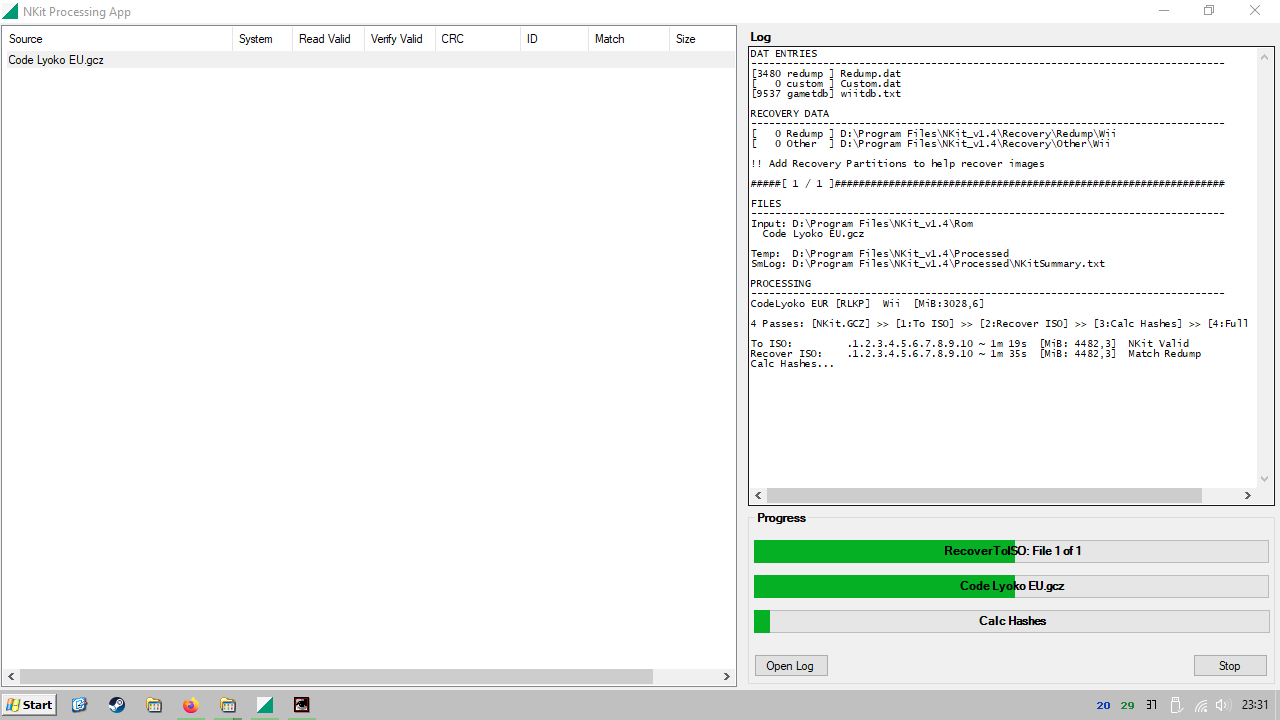
Task: Click the Verify Valid column header
Action: pyautogui.click(x=399, y=39)
